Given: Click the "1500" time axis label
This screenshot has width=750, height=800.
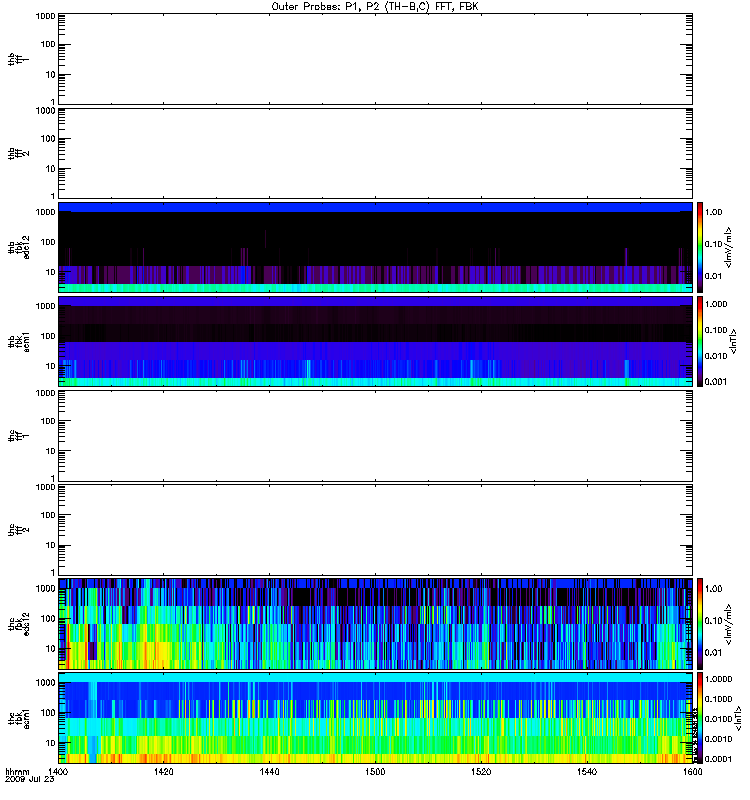Looking at the screenshot, I should [x=375, y=772].
